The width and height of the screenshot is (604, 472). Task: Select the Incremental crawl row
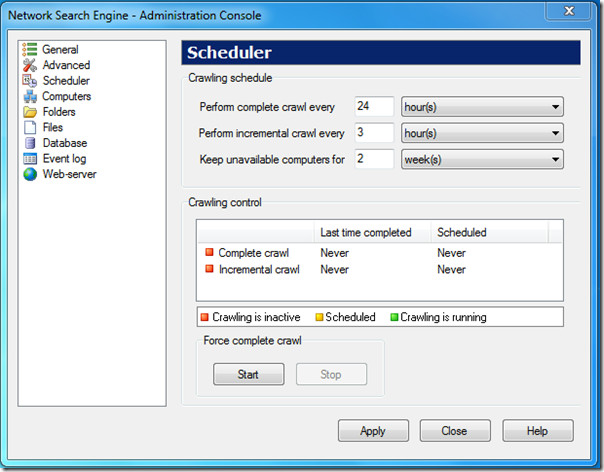pos(379,269)
